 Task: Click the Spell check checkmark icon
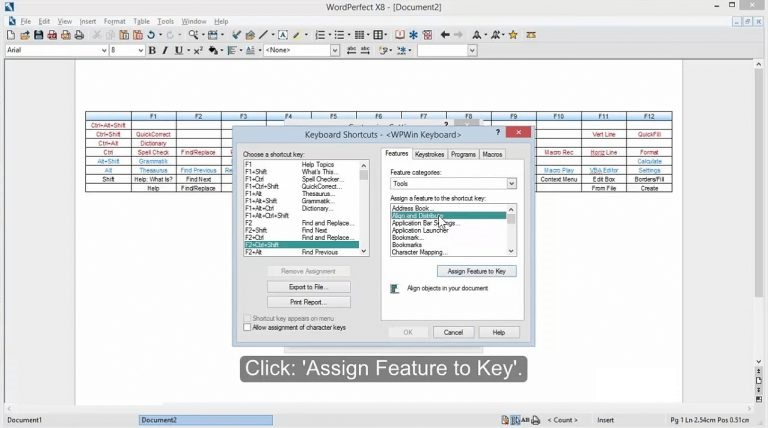[x=236, y=35]
